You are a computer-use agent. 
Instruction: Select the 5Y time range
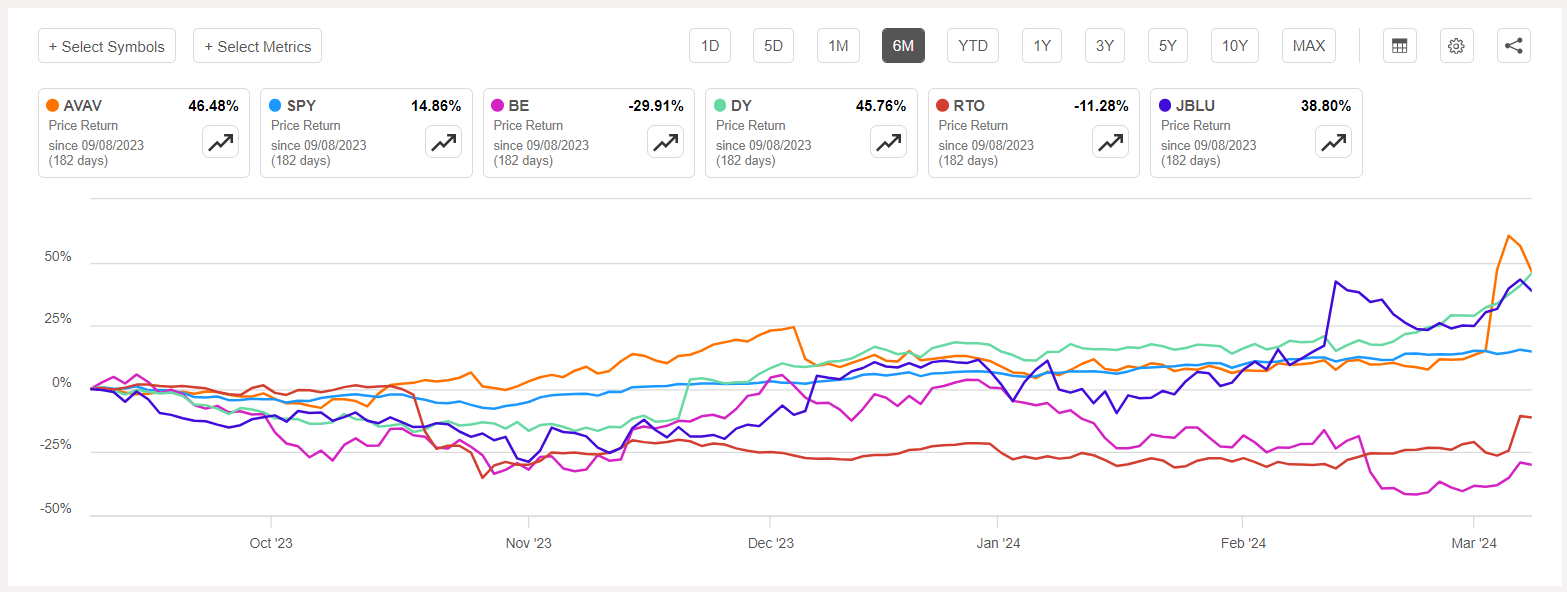coord(1168,46)
